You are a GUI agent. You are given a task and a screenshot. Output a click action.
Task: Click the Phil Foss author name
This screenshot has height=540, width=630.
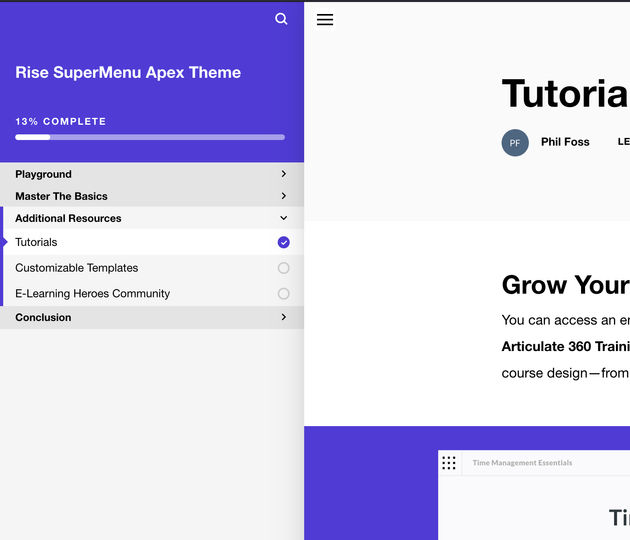point(565,142)
